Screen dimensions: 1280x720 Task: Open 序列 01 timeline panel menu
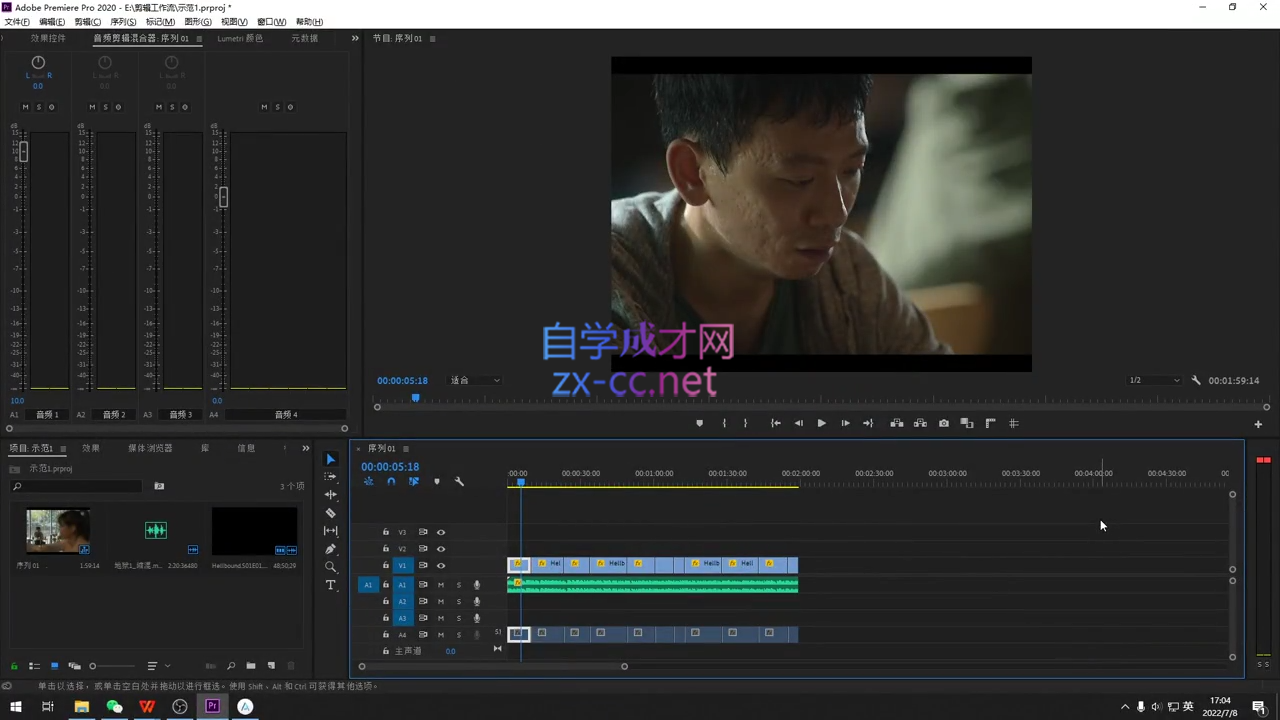pyautogui.click(x=406, y=448)
